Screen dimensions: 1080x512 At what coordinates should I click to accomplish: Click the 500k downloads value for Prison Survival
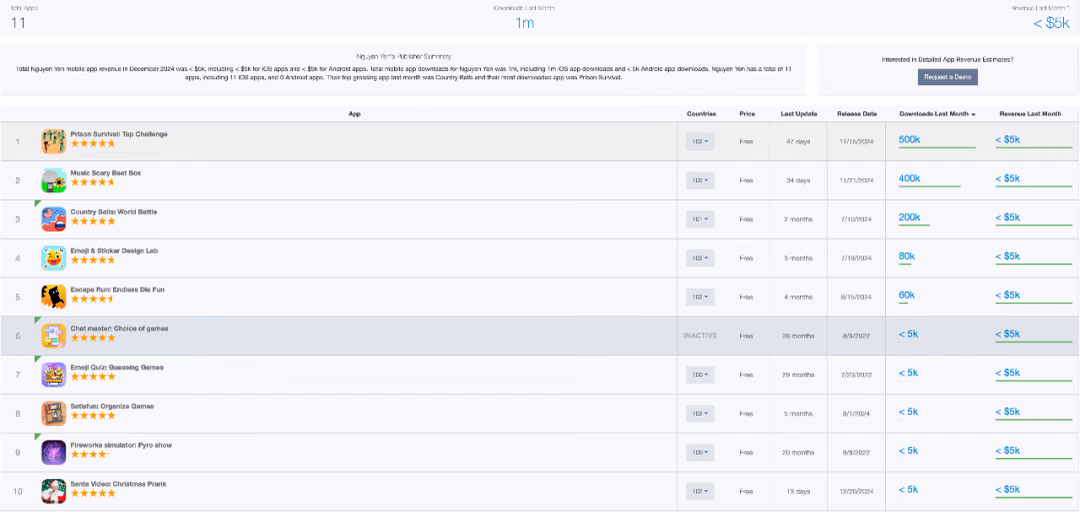909,139
